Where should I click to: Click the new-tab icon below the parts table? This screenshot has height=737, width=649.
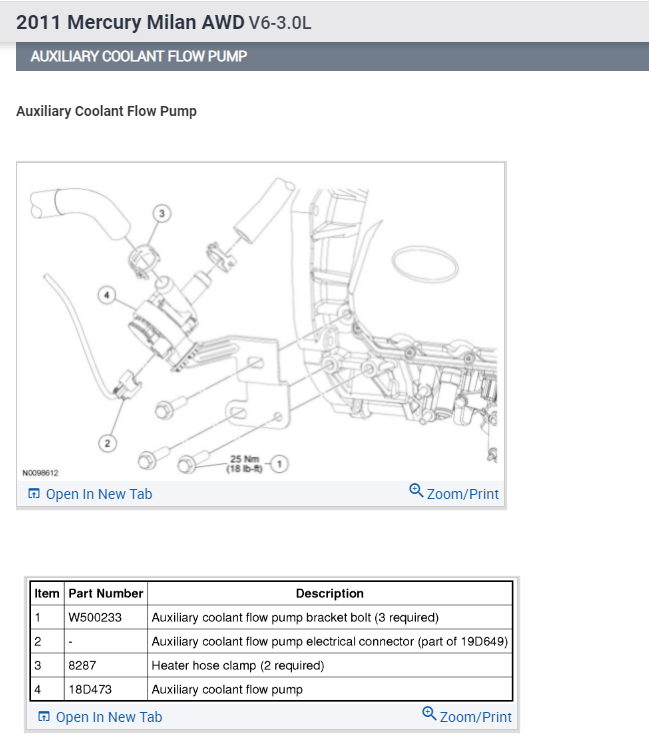[x=44, y=716]
